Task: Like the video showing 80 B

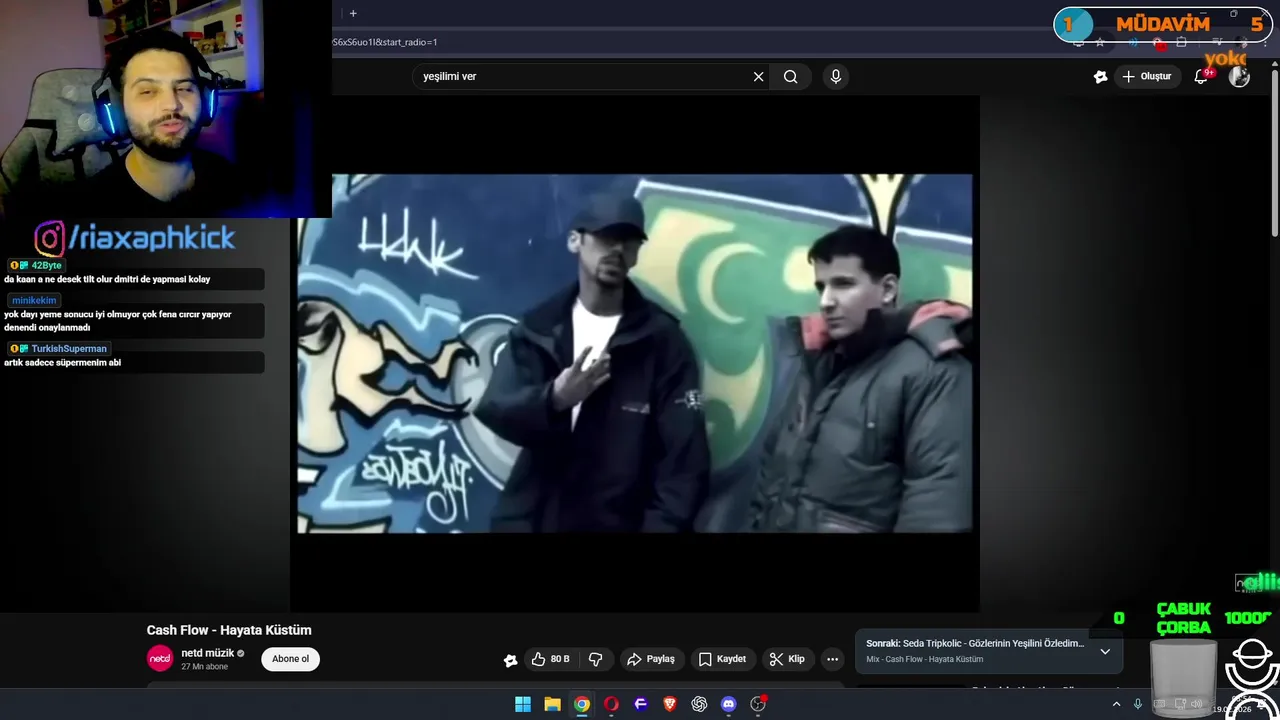Action: tap(550, 659)
